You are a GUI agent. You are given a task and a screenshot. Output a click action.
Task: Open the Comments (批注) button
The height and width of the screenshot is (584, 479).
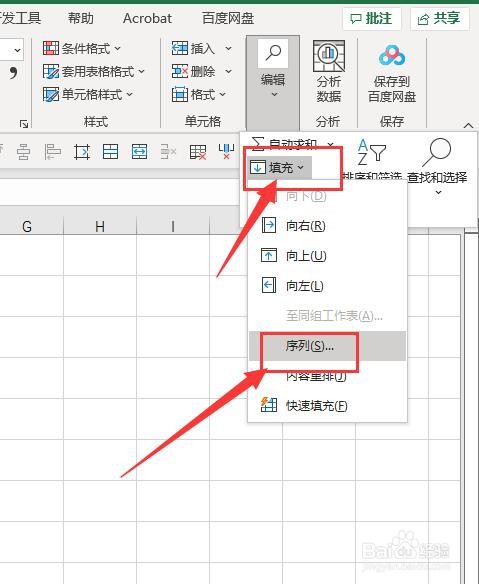(372, 19)
